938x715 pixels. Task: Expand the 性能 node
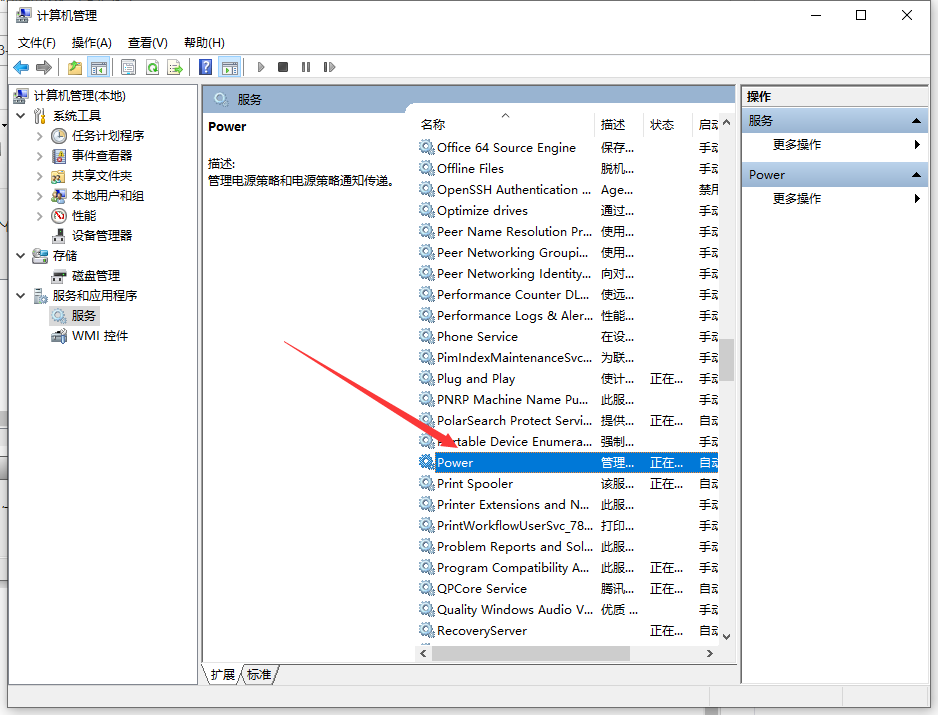click(39, 215)
